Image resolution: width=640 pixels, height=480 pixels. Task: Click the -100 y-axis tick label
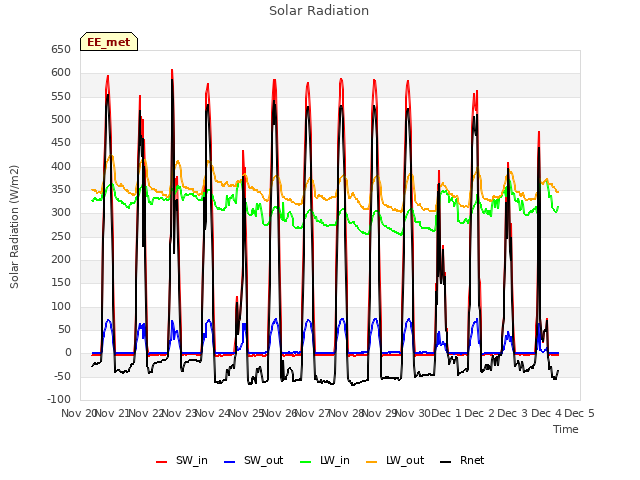(59, 399)
